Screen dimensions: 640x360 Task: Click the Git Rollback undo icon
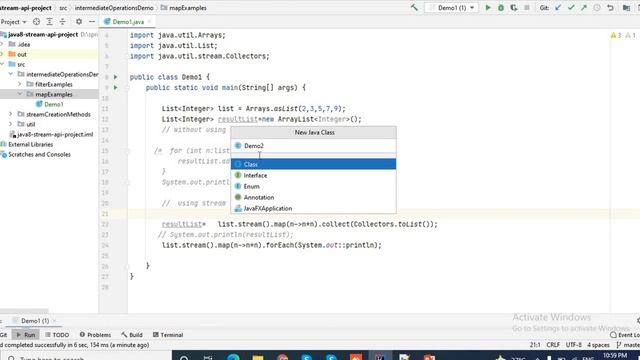[x=610, y=7]
